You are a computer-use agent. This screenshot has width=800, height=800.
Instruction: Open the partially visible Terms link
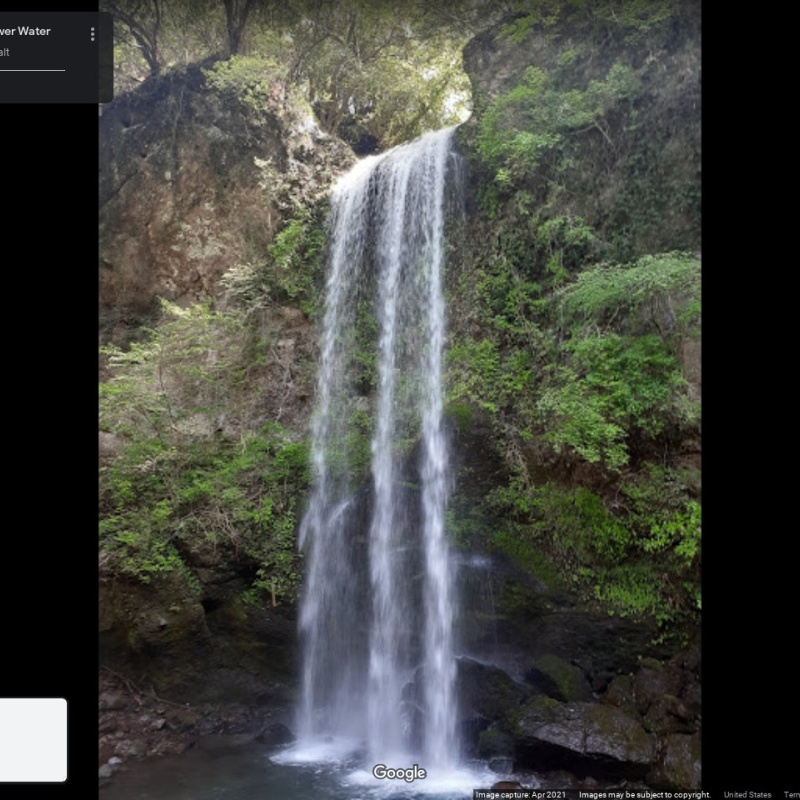(791, 795)
